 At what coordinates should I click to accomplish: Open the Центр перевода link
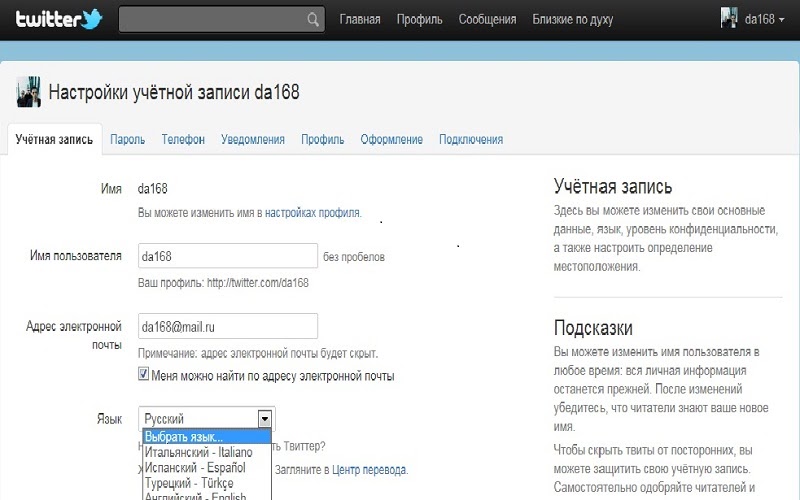369,470
